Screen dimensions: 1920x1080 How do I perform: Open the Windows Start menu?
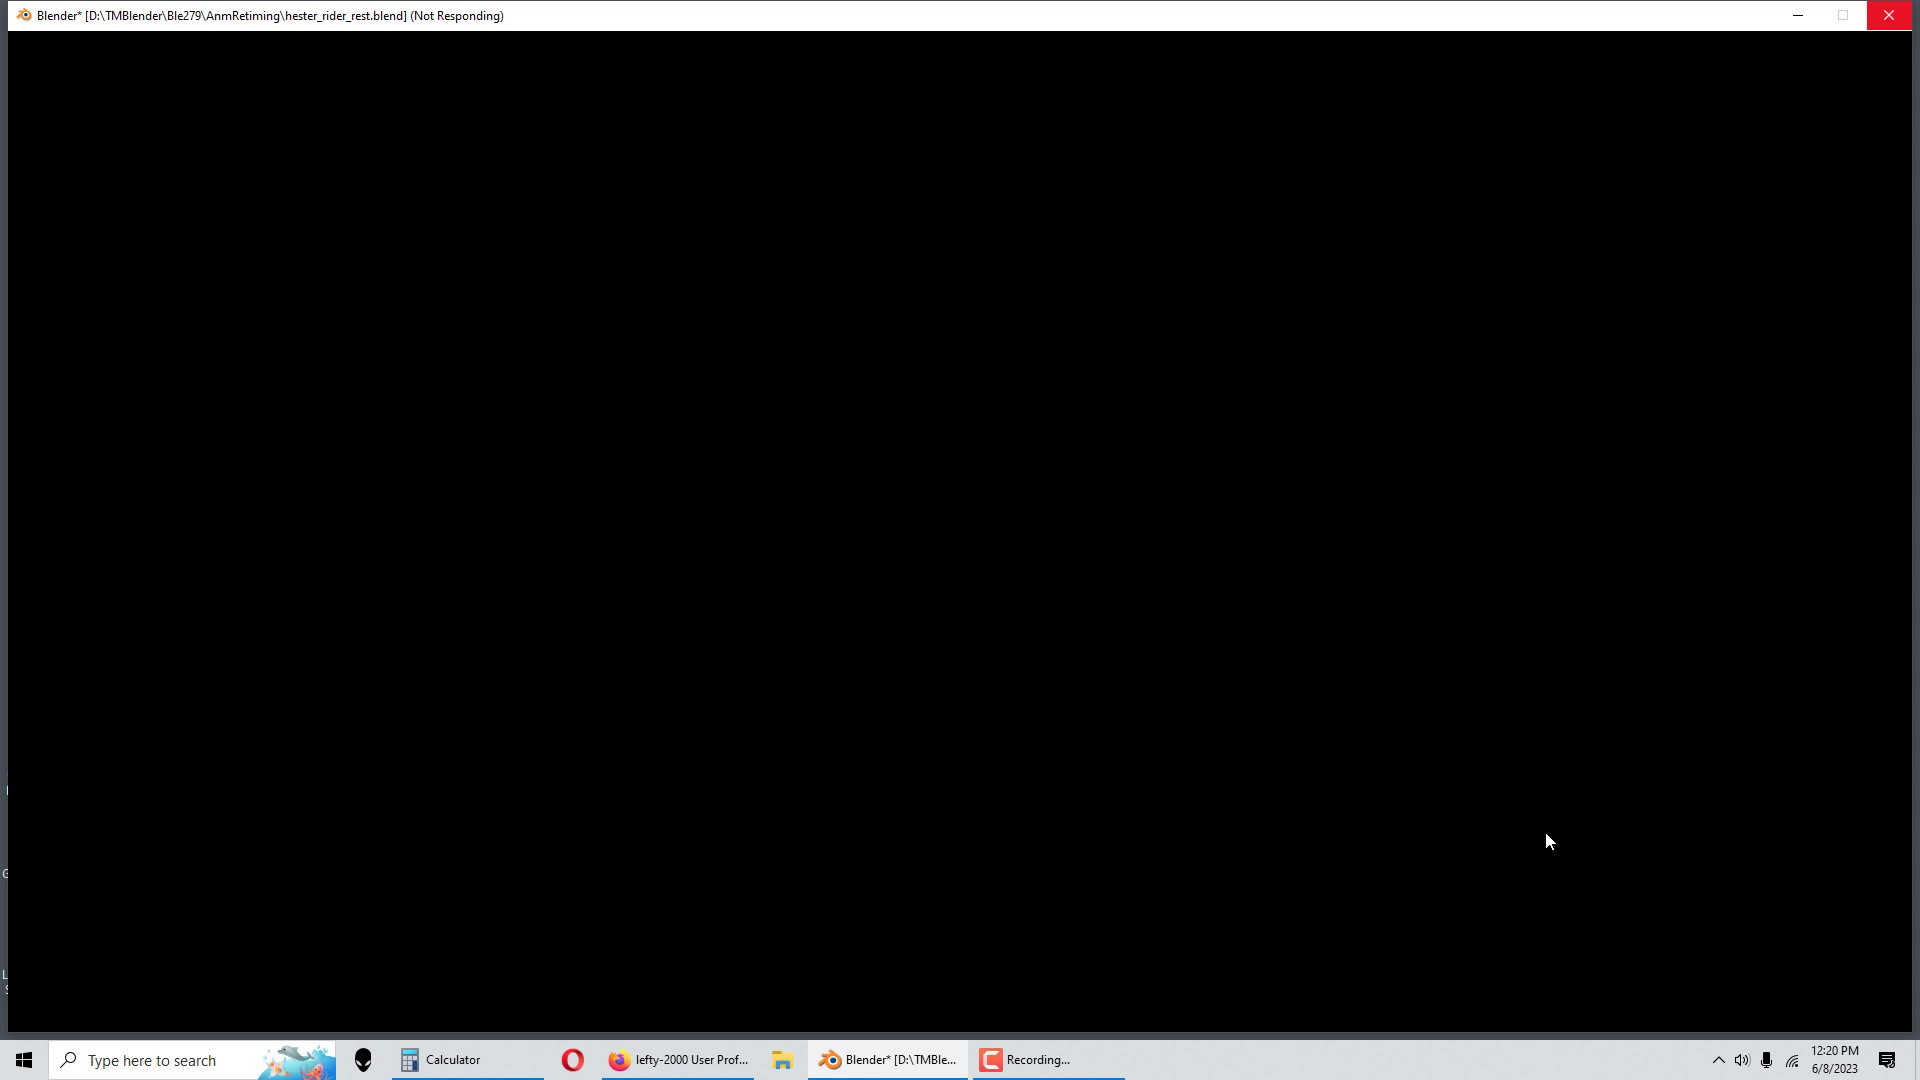click(24, 1060)
